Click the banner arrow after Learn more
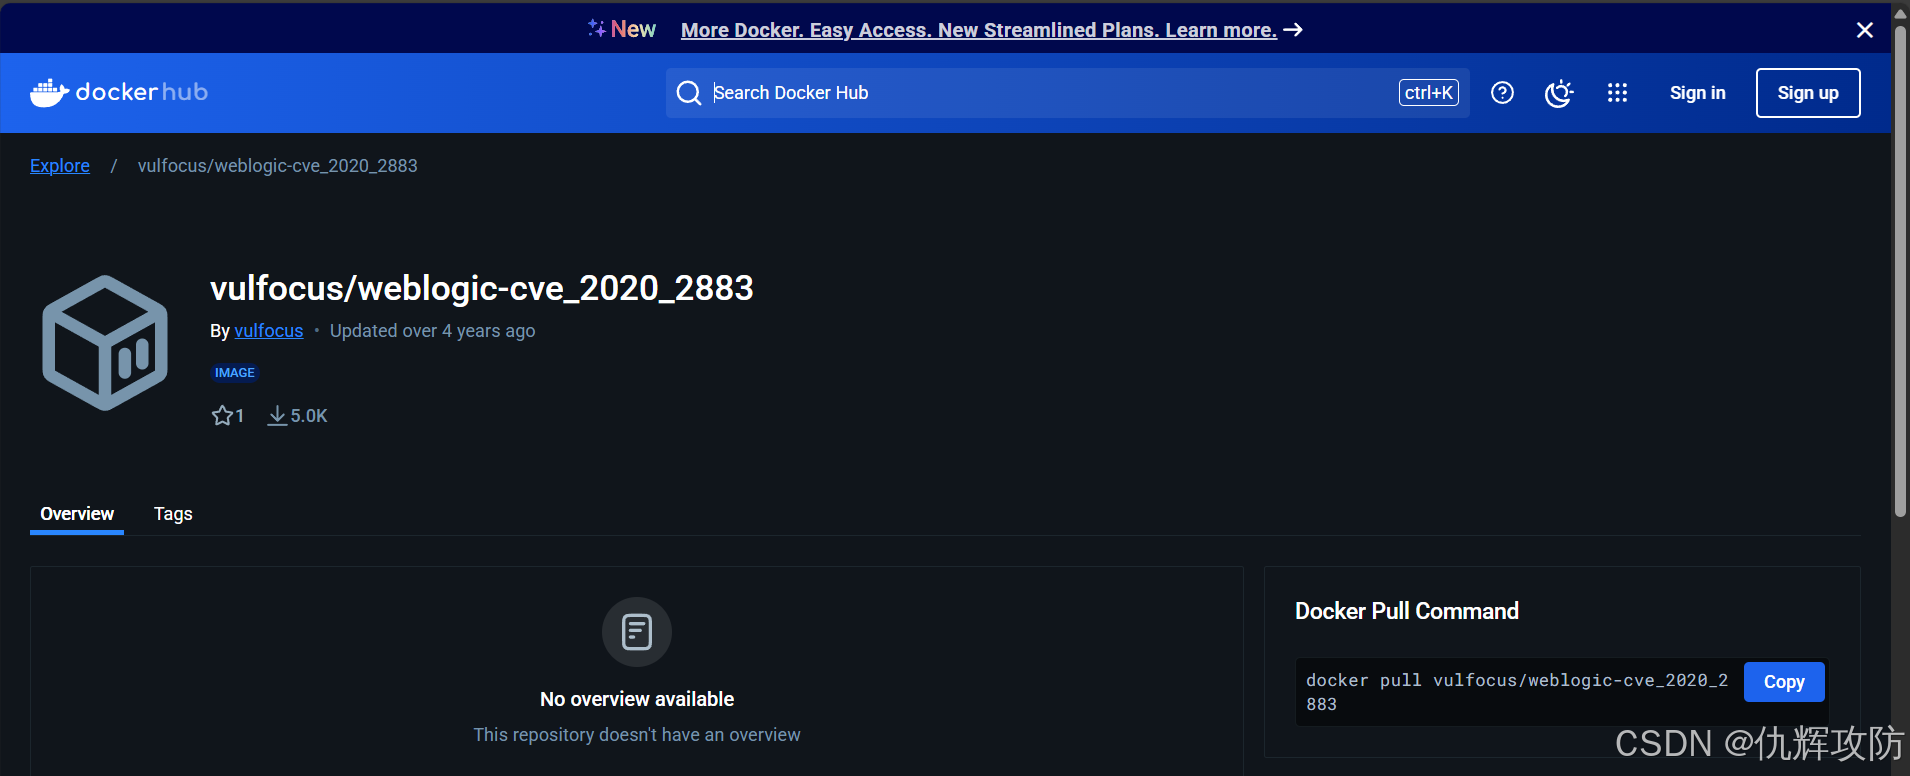This screenshot has width=1910, height=776. 1293,30
